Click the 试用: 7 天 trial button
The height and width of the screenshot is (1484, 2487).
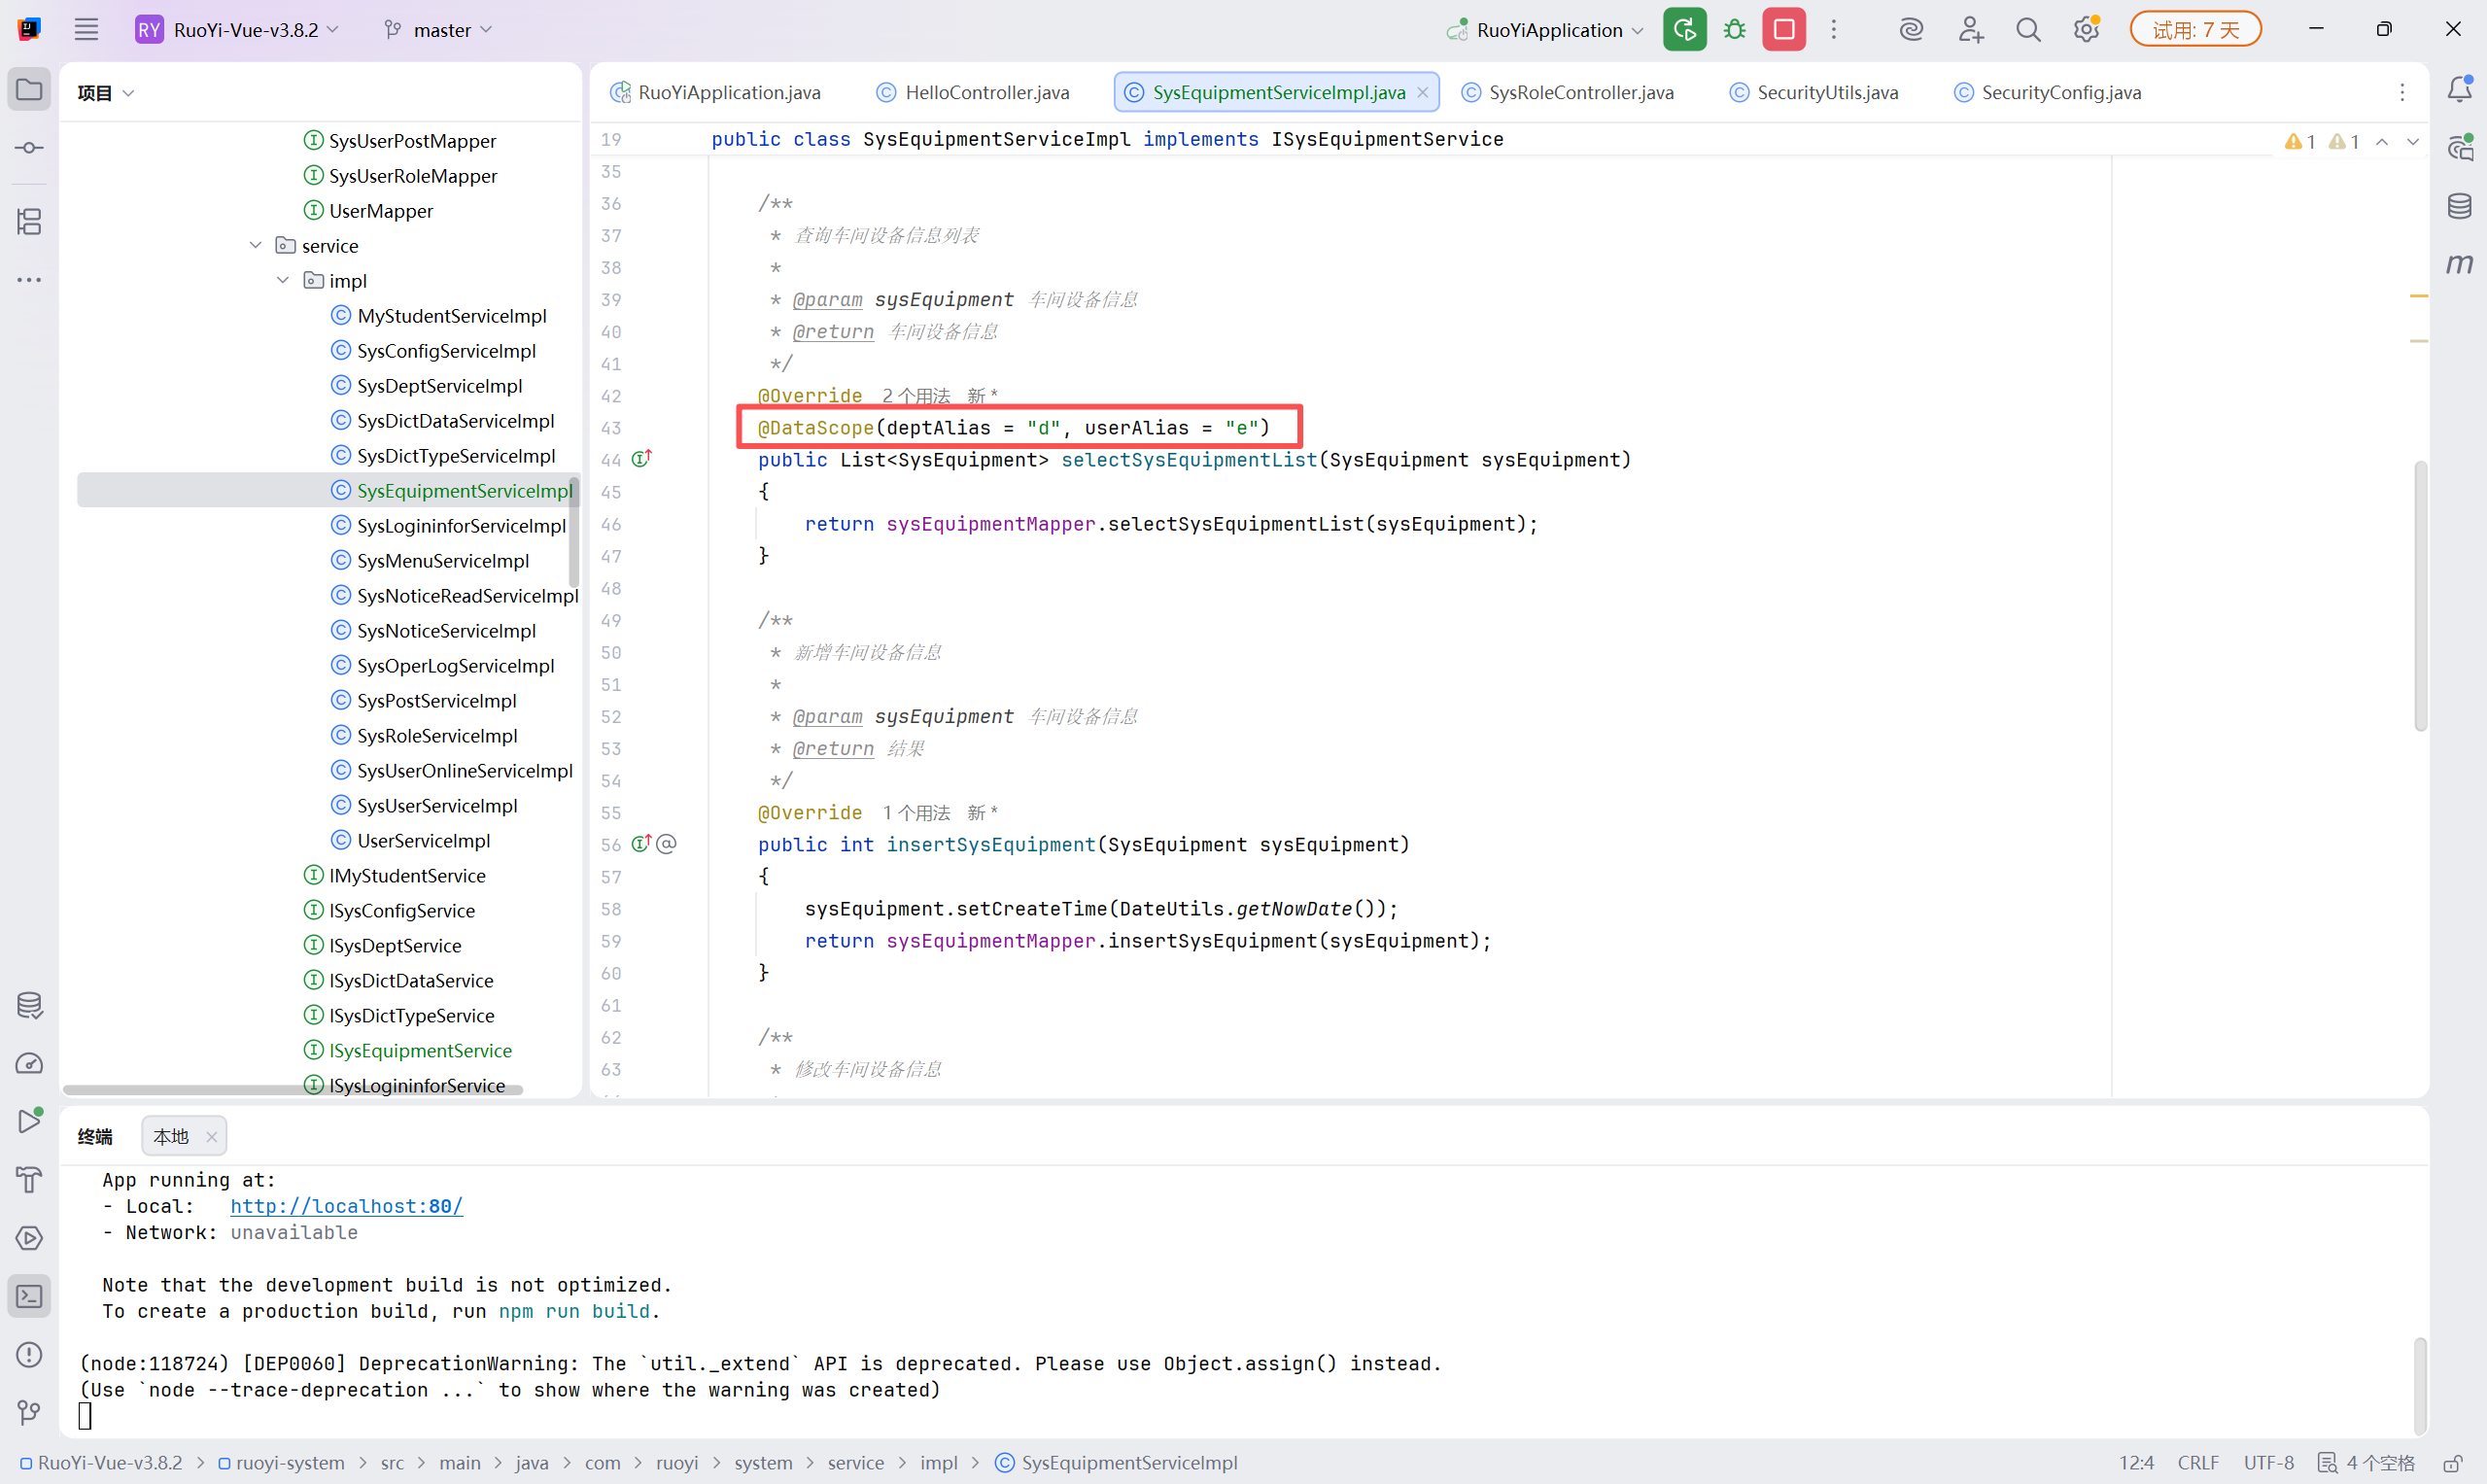click(x=2195, y=29)
